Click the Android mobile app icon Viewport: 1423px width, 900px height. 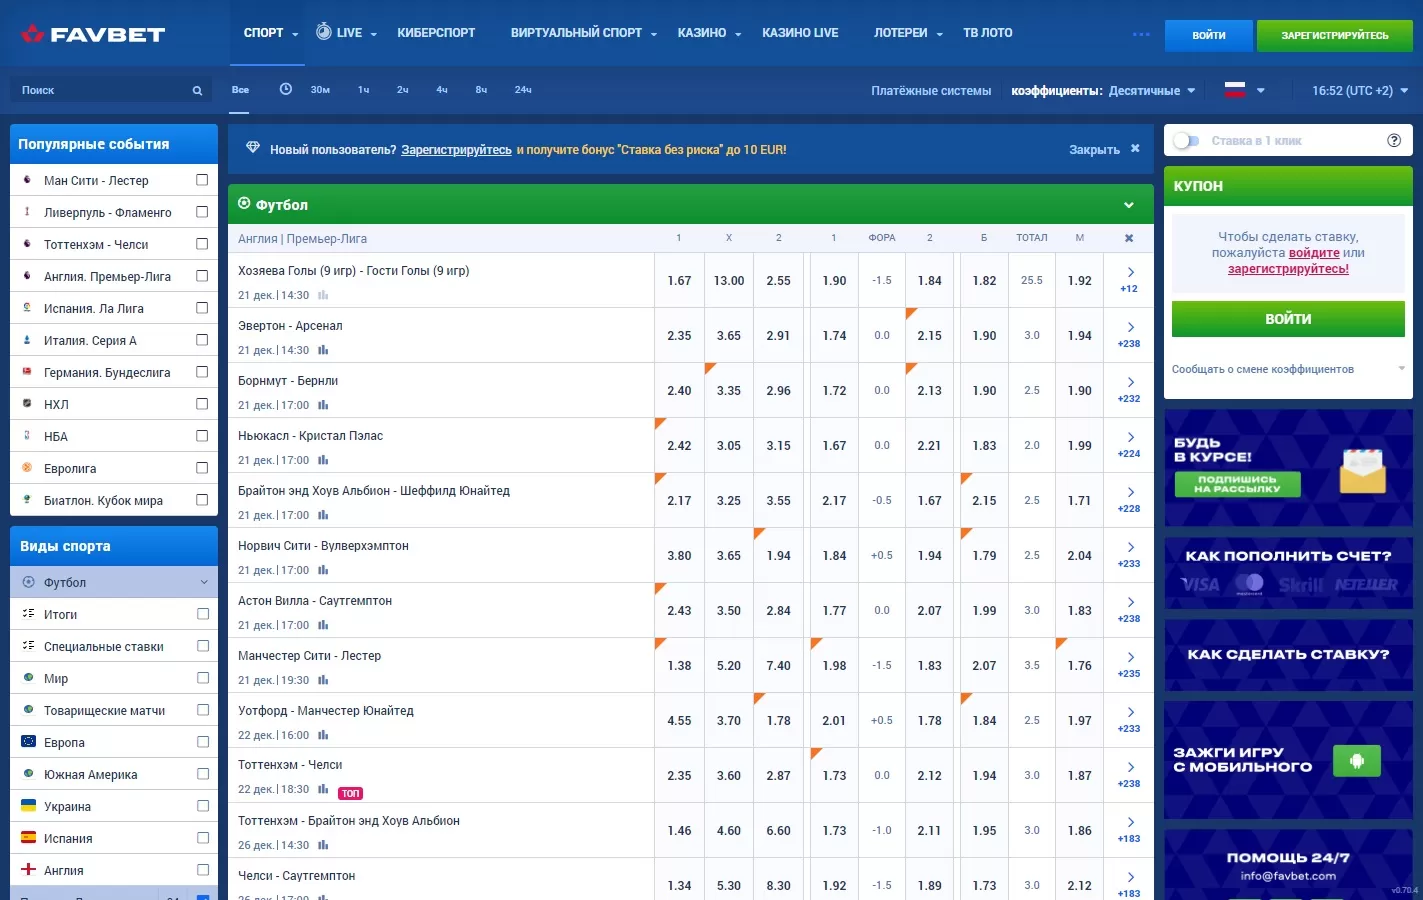[1356, 761]
